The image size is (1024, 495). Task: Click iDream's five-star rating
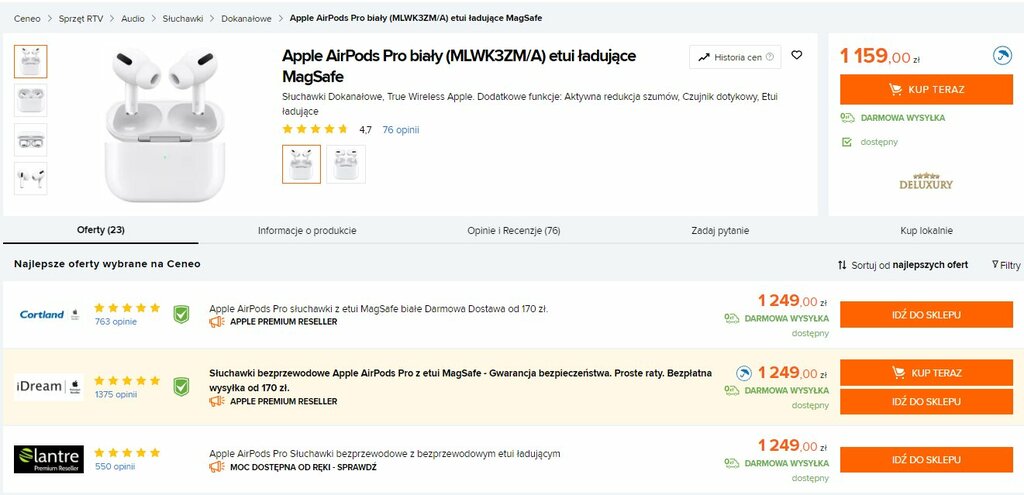point(127,381)
